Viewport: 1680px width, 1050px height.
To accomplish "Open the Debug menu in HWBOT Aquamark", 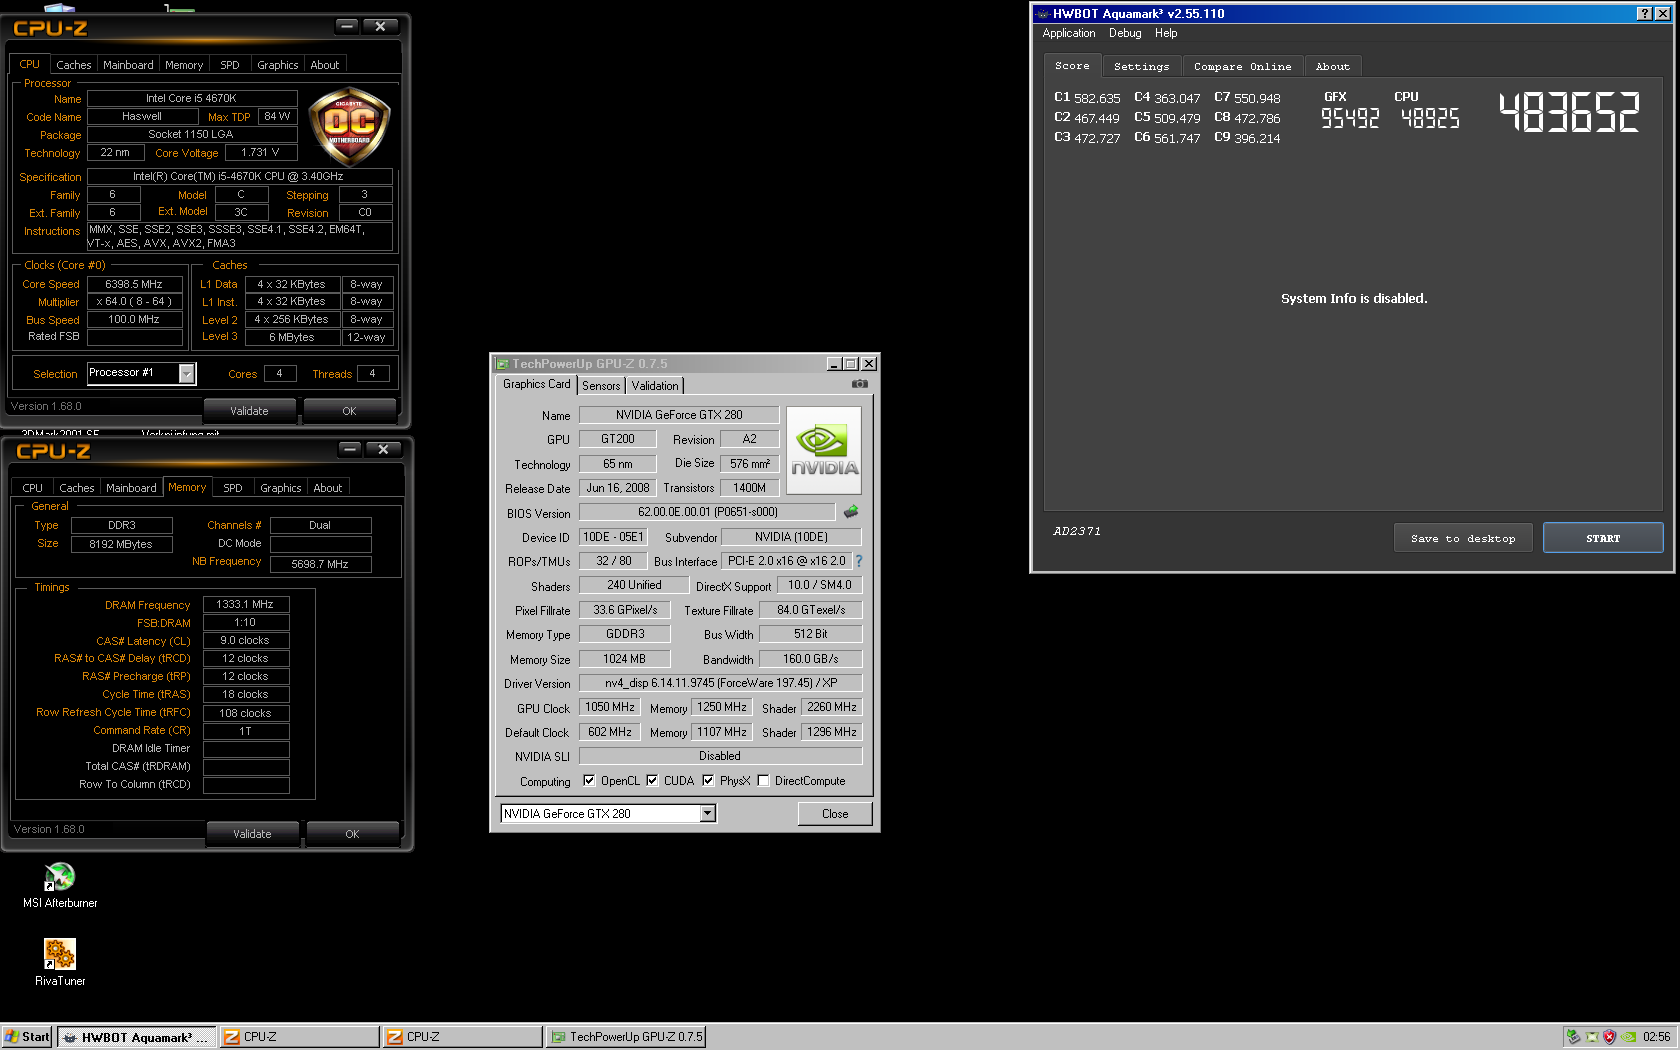I will (x=1125, y=33).
